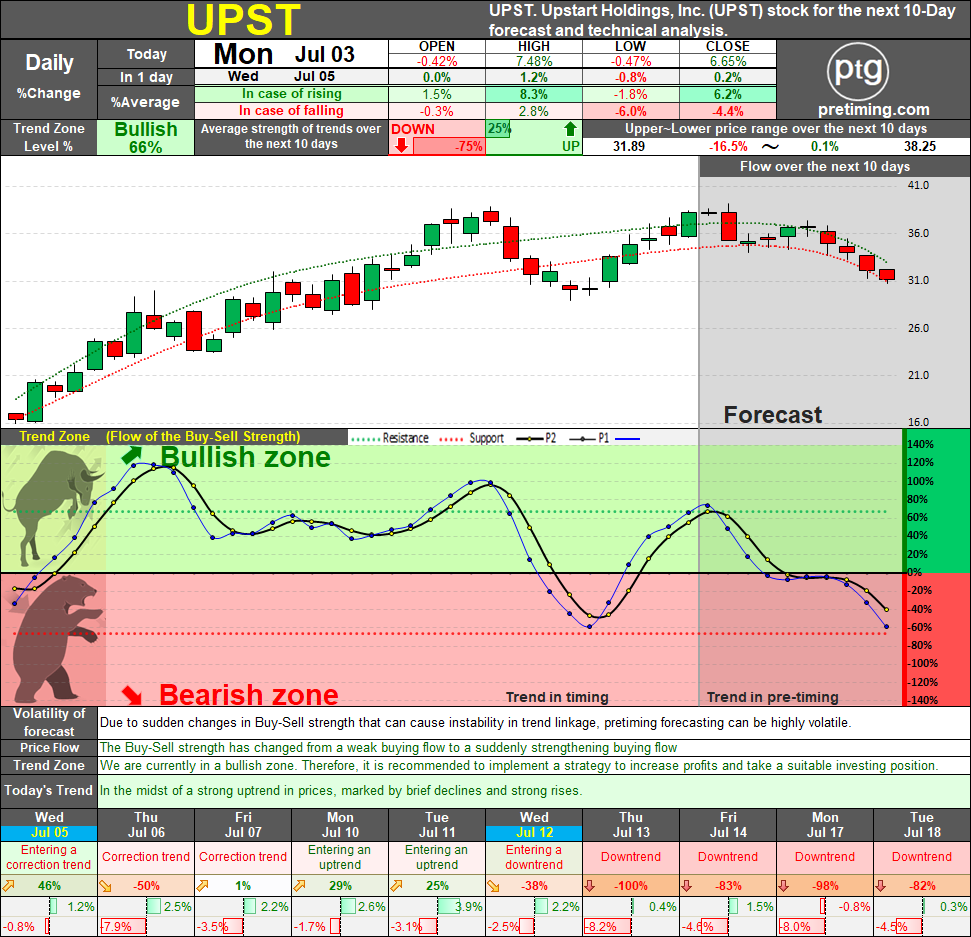Click the Bullish 66% trend zone cell

tap(146, 137)
